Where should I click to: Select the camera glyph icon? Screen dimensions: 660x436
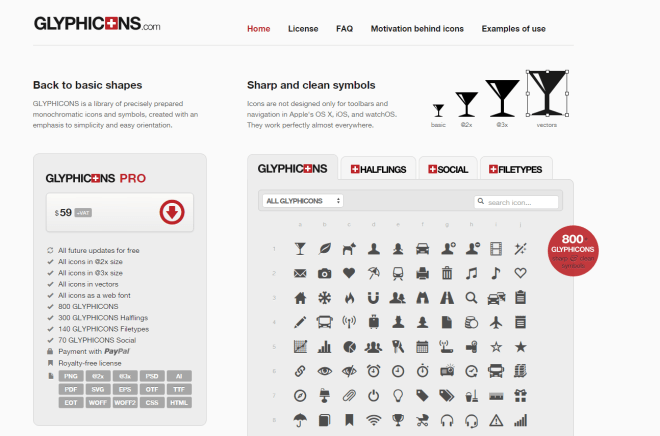(x=324, y=273)
